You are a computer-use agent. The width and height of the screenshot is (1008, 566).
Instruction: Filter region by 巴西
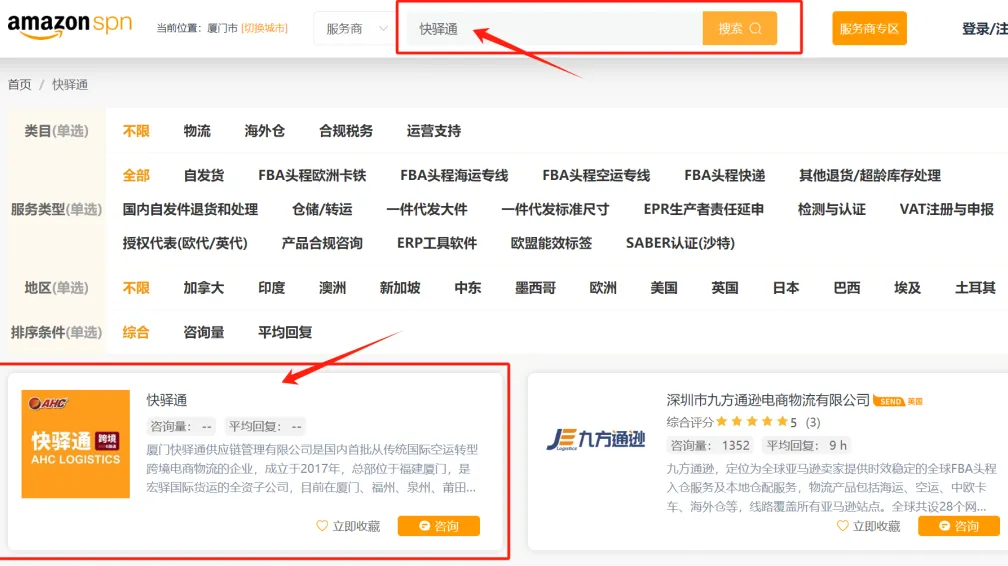point(847,288)
